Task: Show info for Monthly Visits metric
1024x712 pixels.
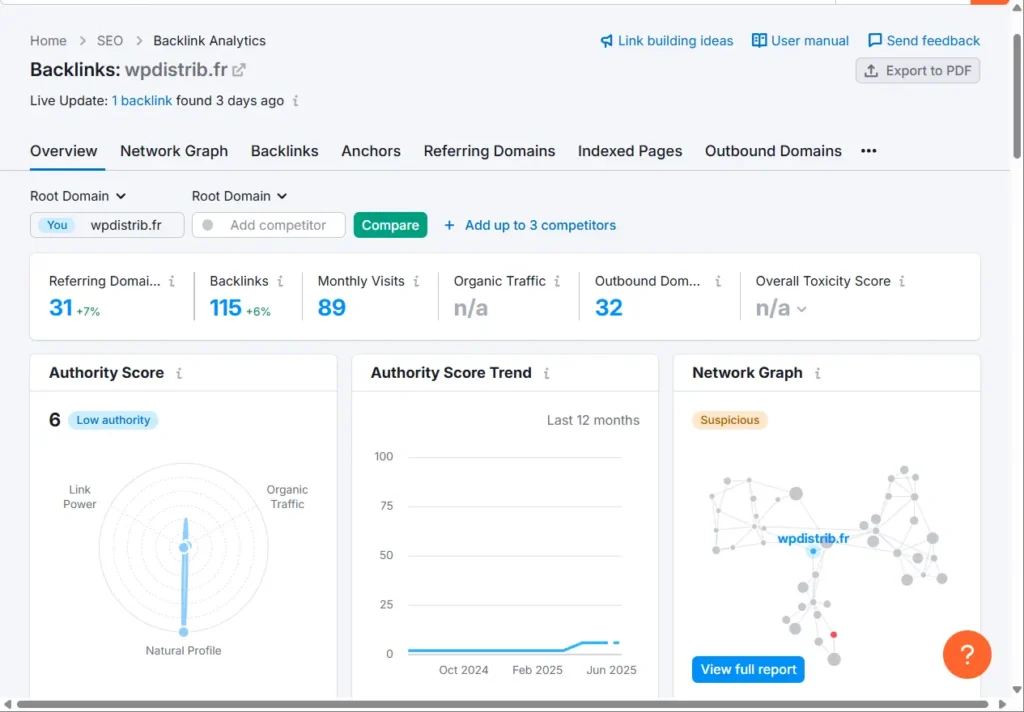Action: click(x=416, y=281)
